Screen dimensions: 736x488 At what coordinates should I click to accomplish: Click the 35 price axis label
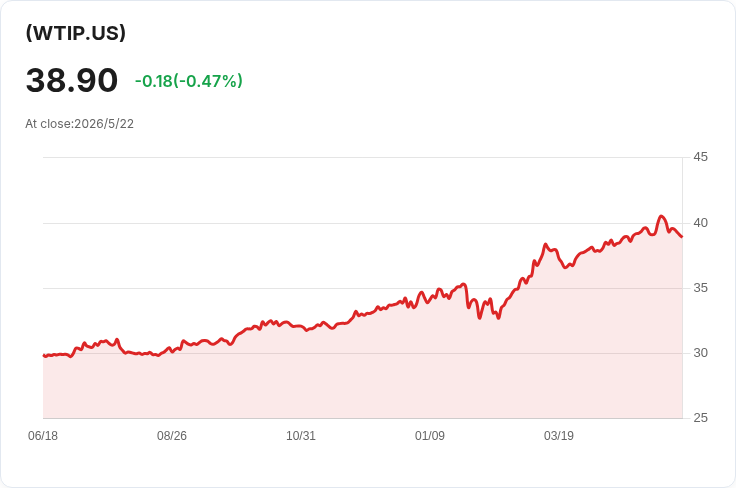coord(700,288)
